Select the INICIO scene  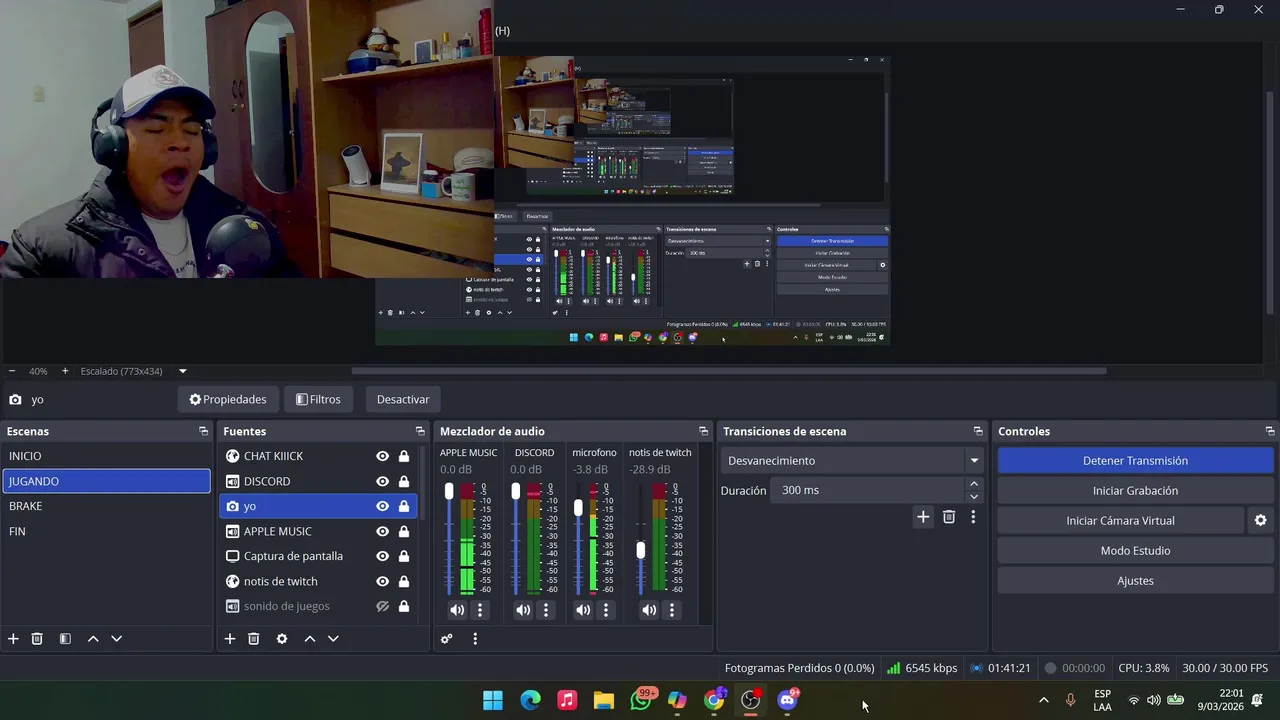[106, 456]
